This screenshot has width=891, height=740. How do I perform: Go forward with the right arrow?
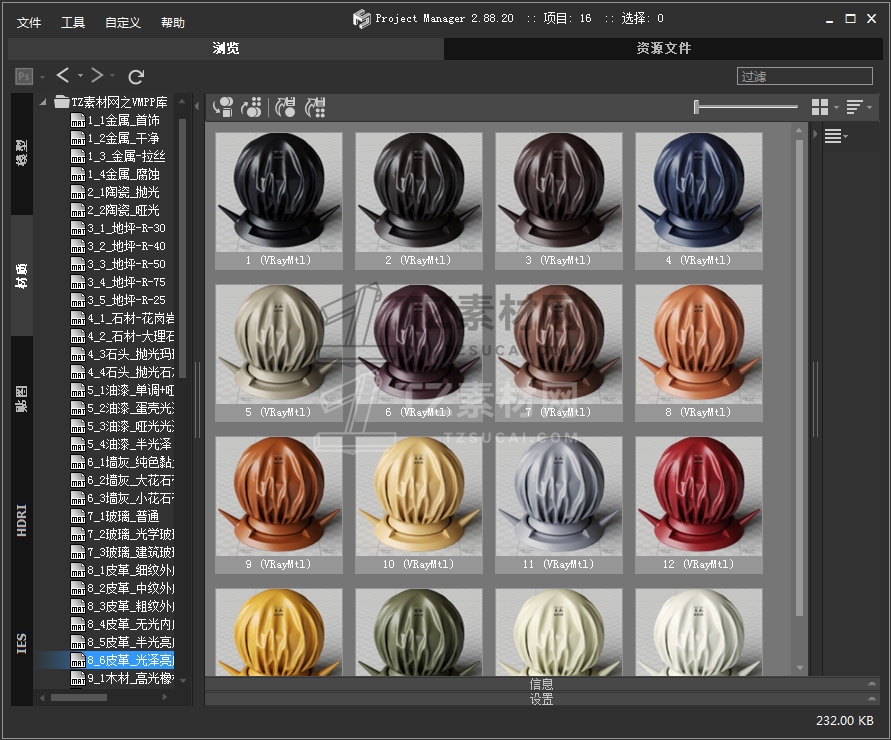(x=97, y=76)
